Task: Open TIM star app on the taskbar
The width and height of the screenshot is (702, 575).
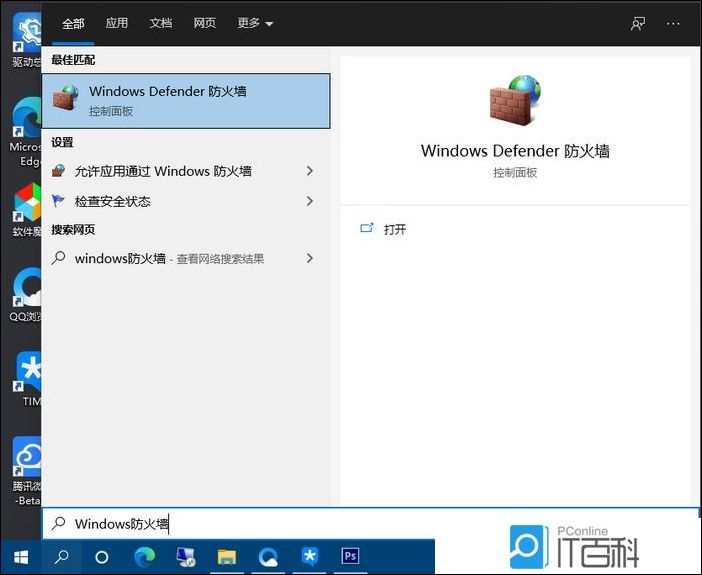Action: click(309, 557)
